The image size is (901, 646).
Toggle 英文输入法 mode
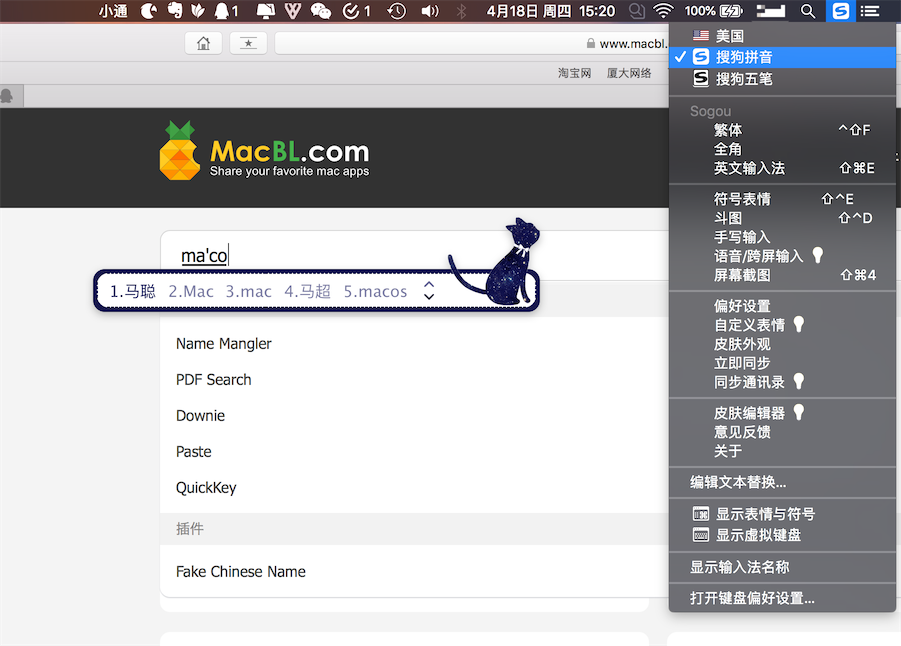[782, 168]
